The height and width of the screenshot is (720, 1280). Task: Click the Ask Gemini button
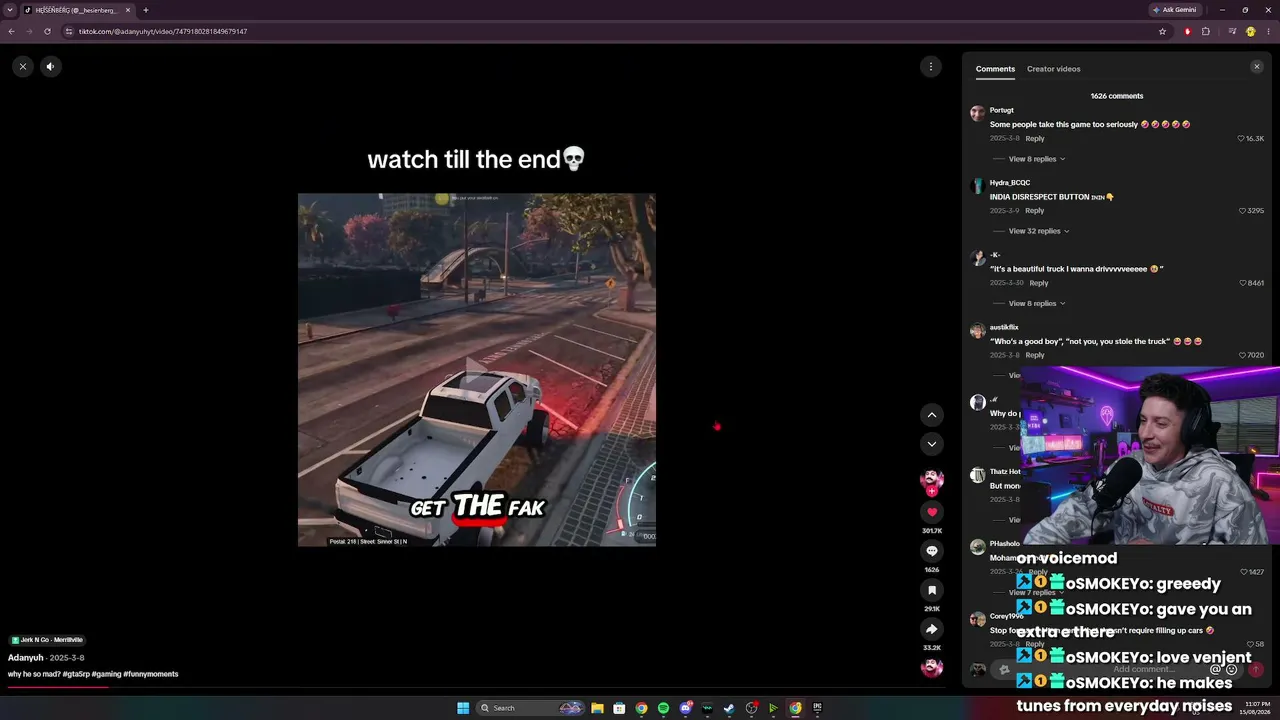1175,10
